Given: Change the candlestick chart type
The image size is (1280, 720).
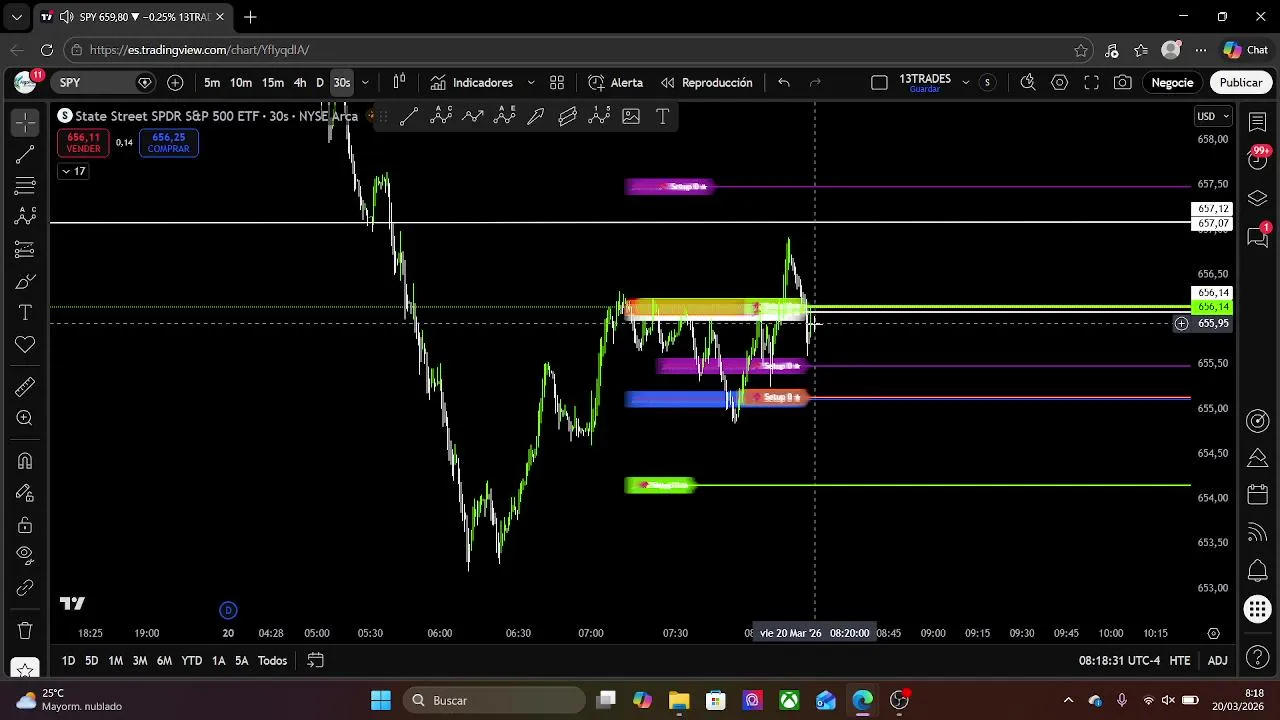Looking at the screenshot, I should coord(399,83).
